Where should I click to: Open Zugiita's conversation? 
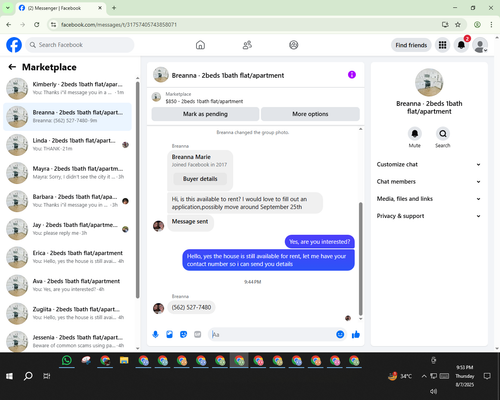point(67,313)
